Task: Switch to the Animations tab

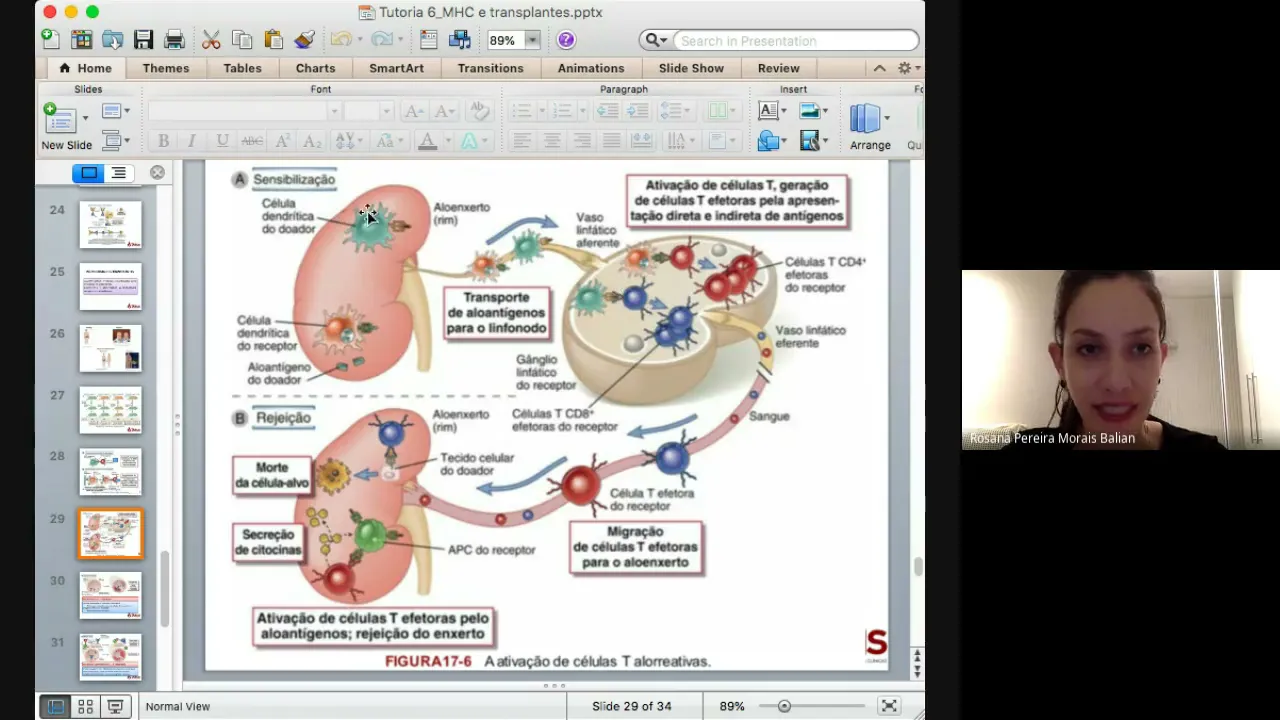Action: tap(591, 68)
